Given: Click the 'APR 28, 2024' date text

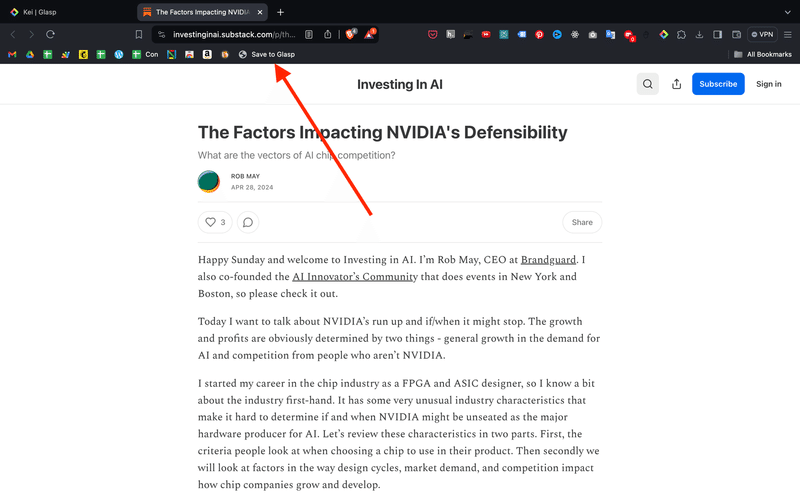Looking at the screenshot, I should (x=252, y=187).
